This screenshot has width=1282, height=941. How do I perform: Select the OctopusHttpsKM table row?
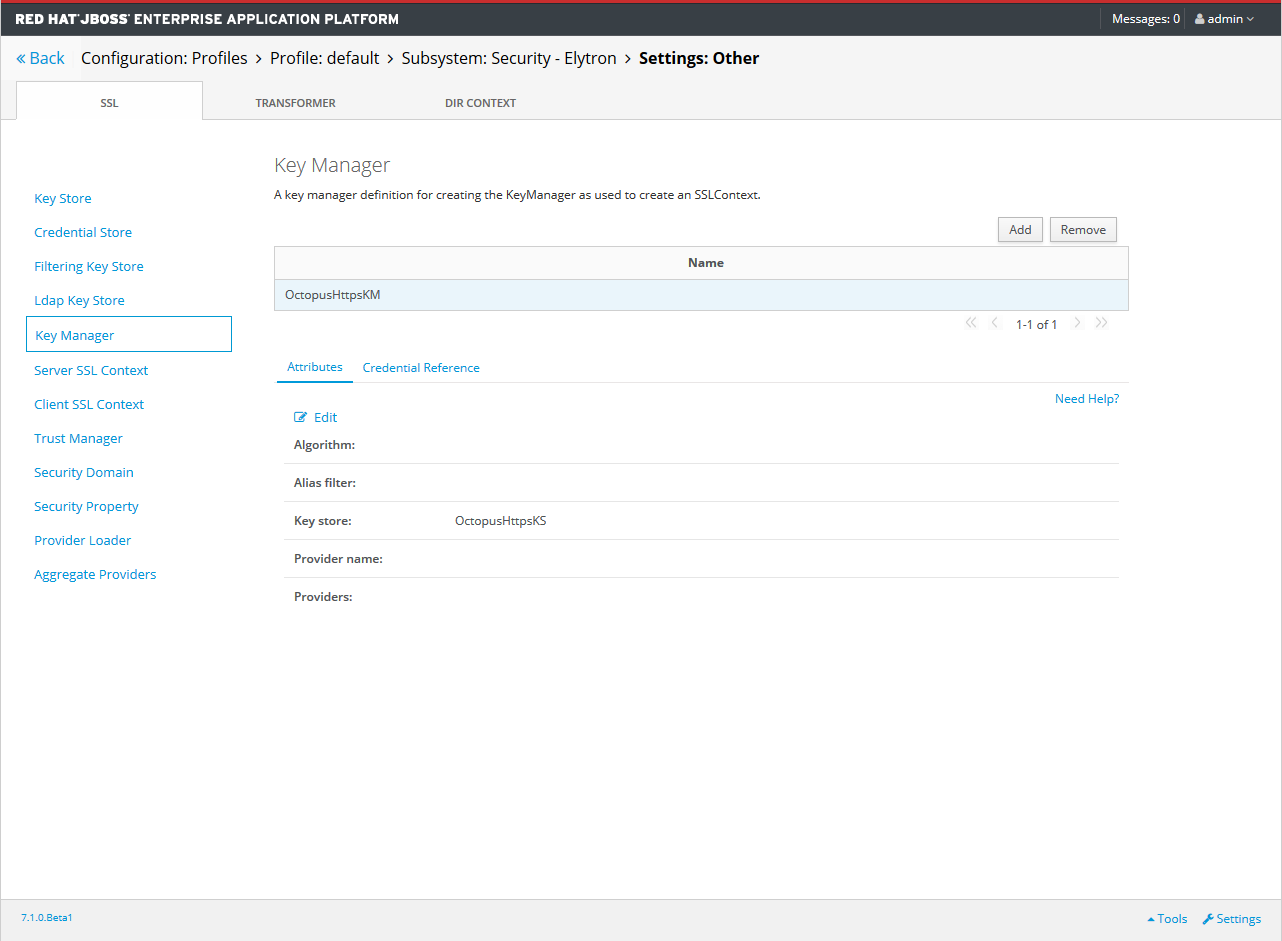[700, 295]
